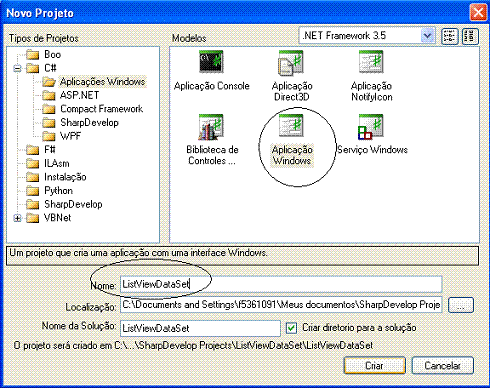
Task: Click the Biblioteca de Controles label text
Action: click(x=212, y=155)
